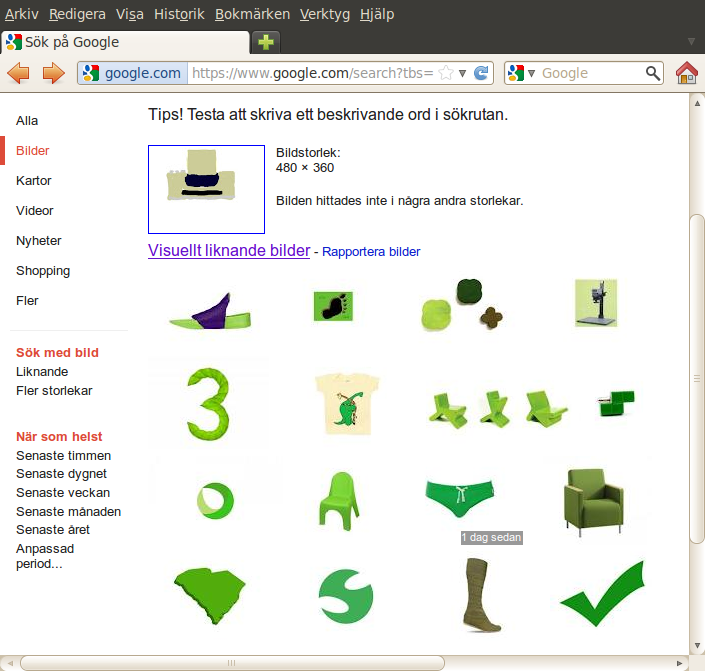Open the green S circle logo image
705x671 pixels.
click(x=345, y=596)
